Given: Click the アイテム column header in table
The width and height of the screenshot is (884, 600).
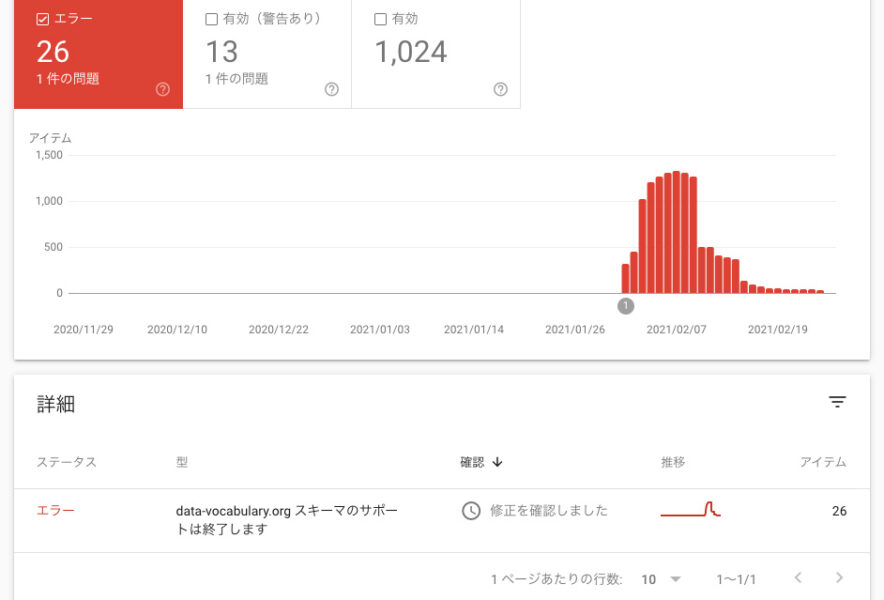Looking at the screenshot, I should point(823,462).
